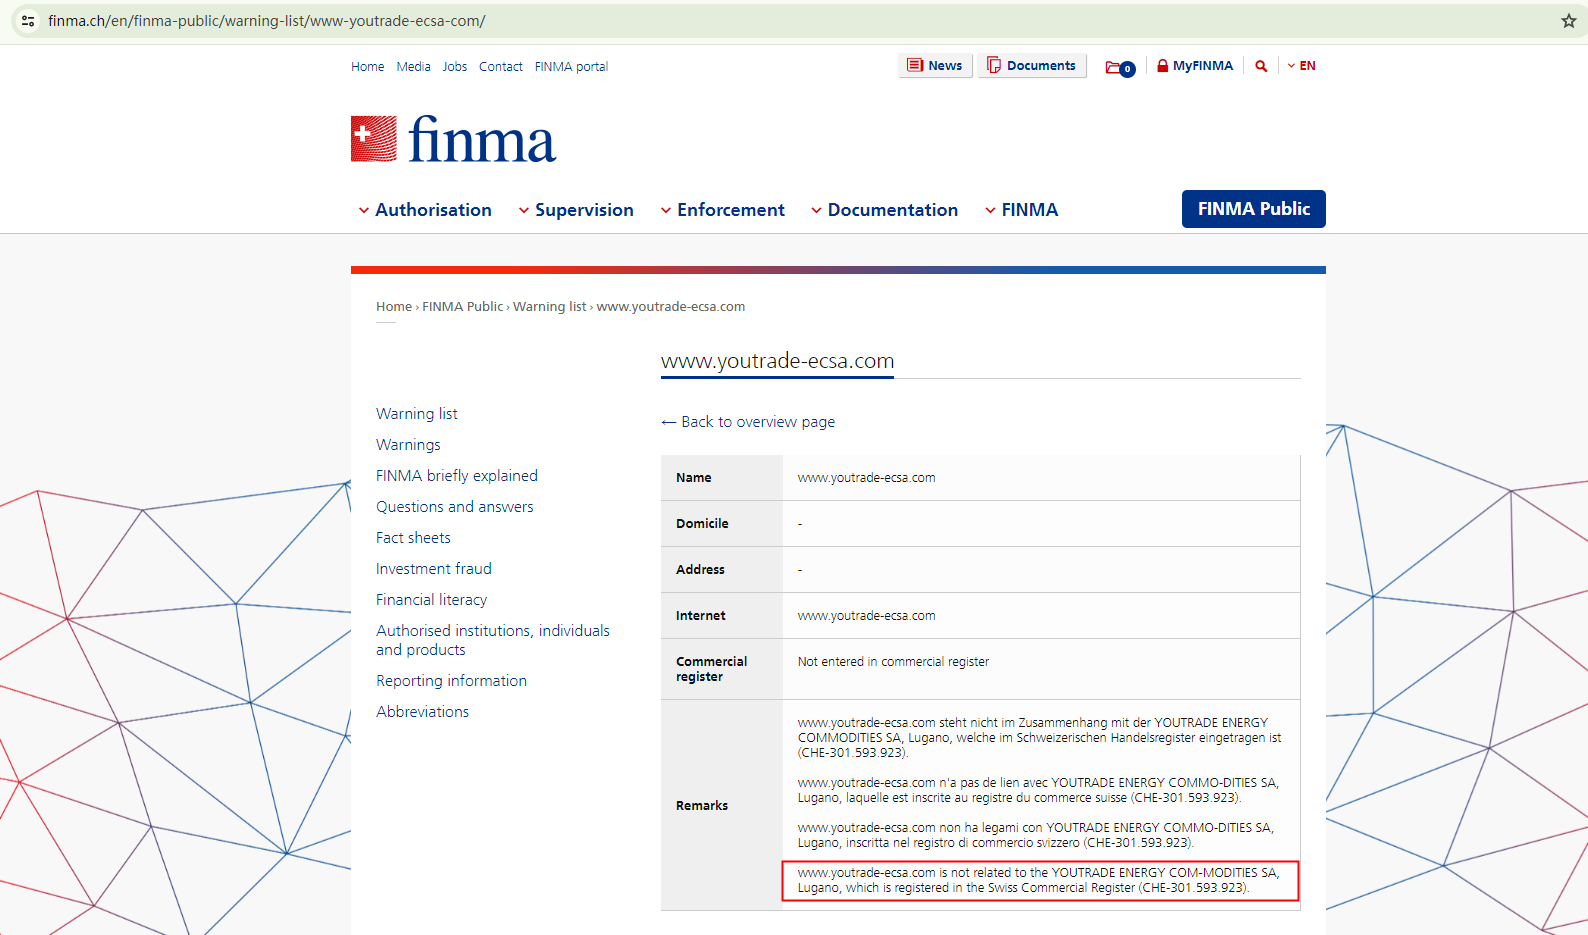Image resolution: width=1588 pixels, height=935 pixels.
Task: Expand the Authorisation menu
Action: click(x=425, y=210)
